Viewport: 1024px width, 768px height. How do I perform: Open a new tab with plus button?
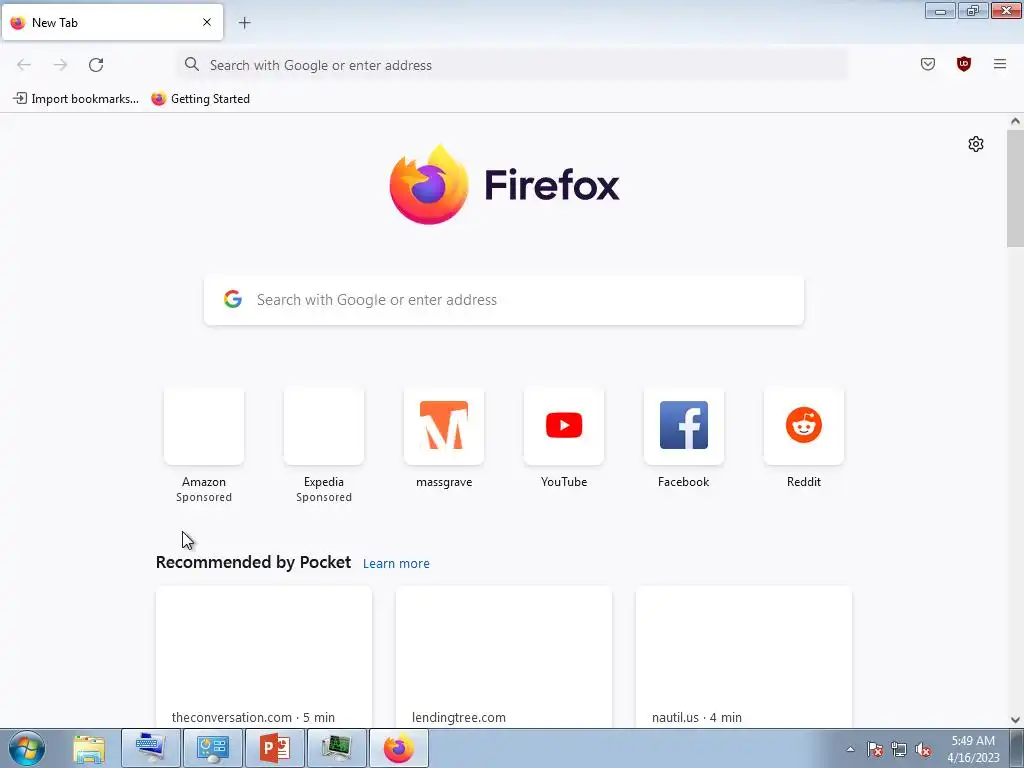point(244,23)
